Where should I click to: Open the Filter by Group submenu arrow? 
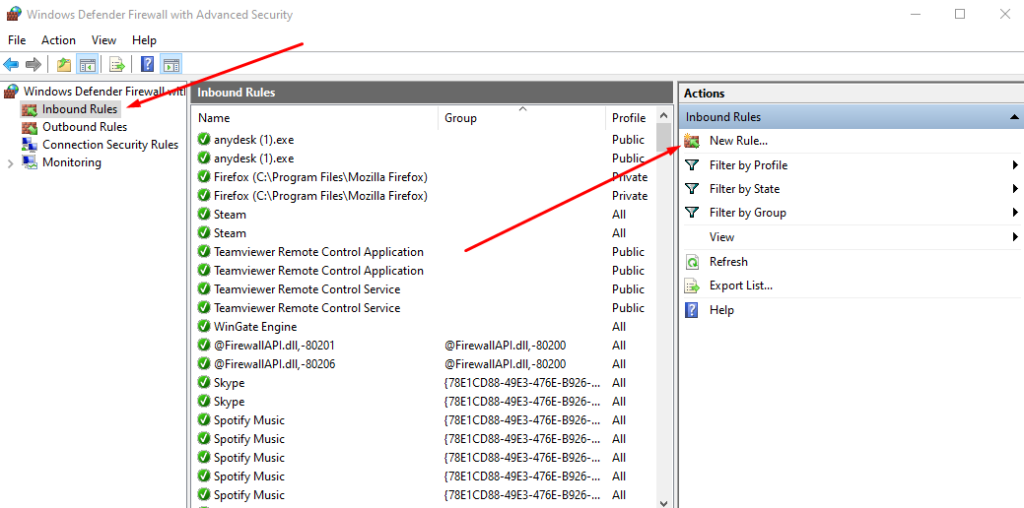1016,212
